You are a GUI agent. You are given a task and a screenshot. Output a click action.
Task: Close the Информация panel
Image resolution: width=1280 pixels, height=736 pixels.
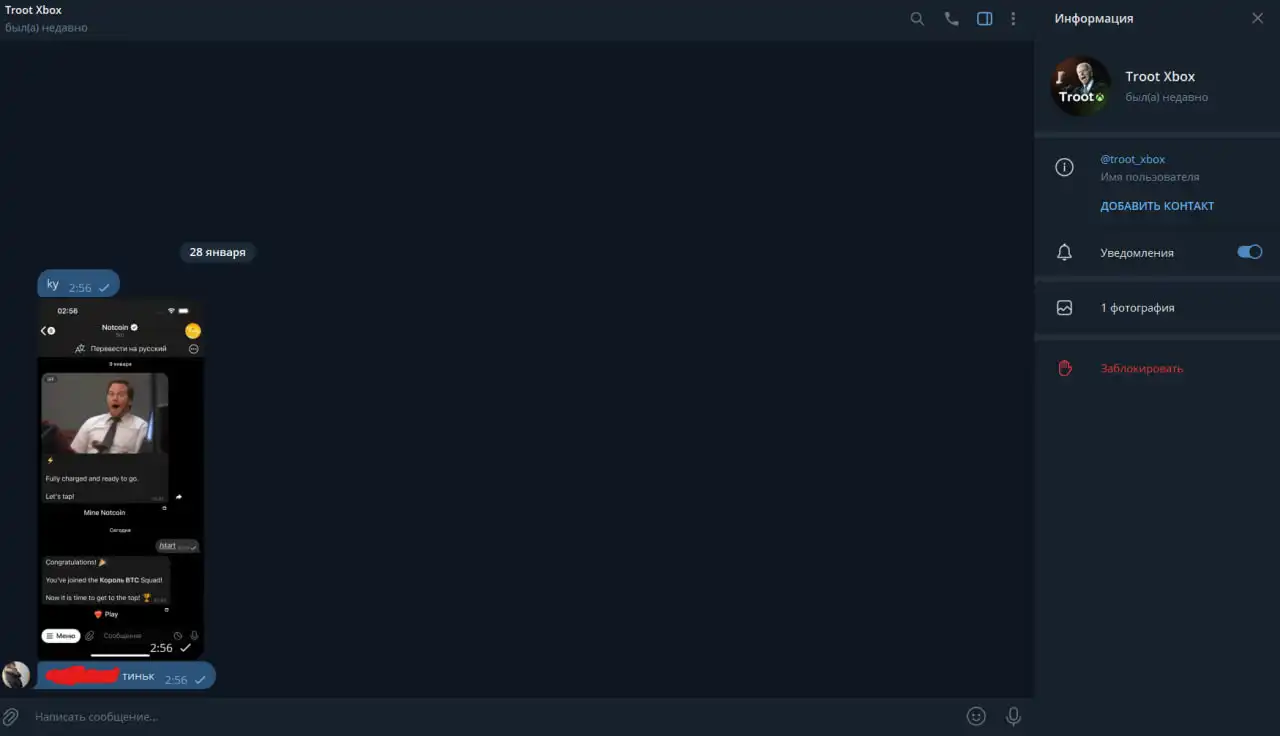[1258, 18]
